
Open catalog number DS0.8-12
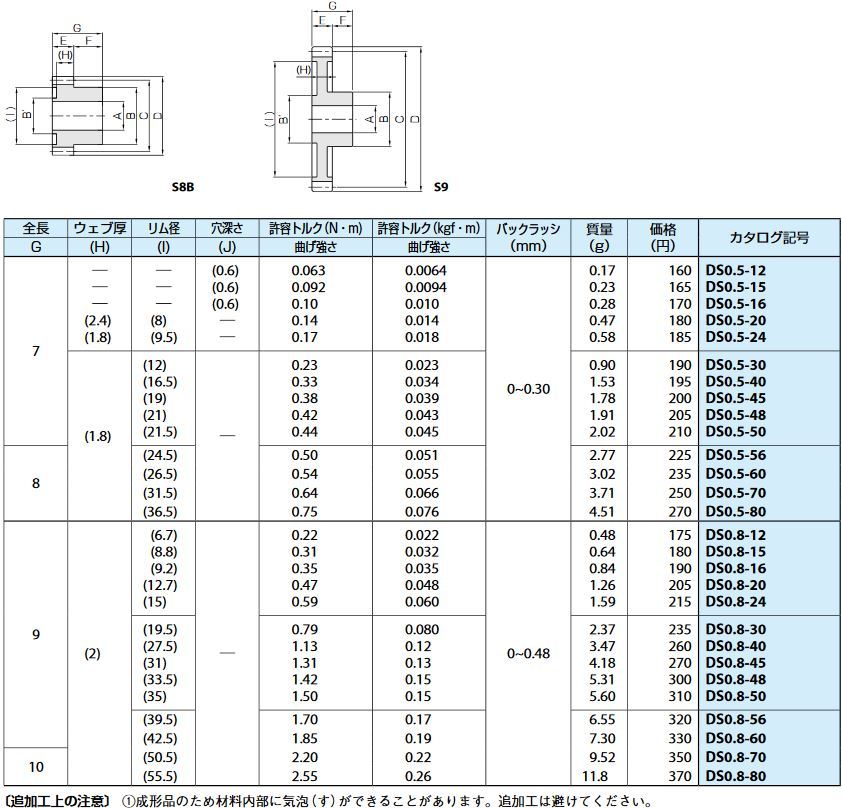point(735,535)
